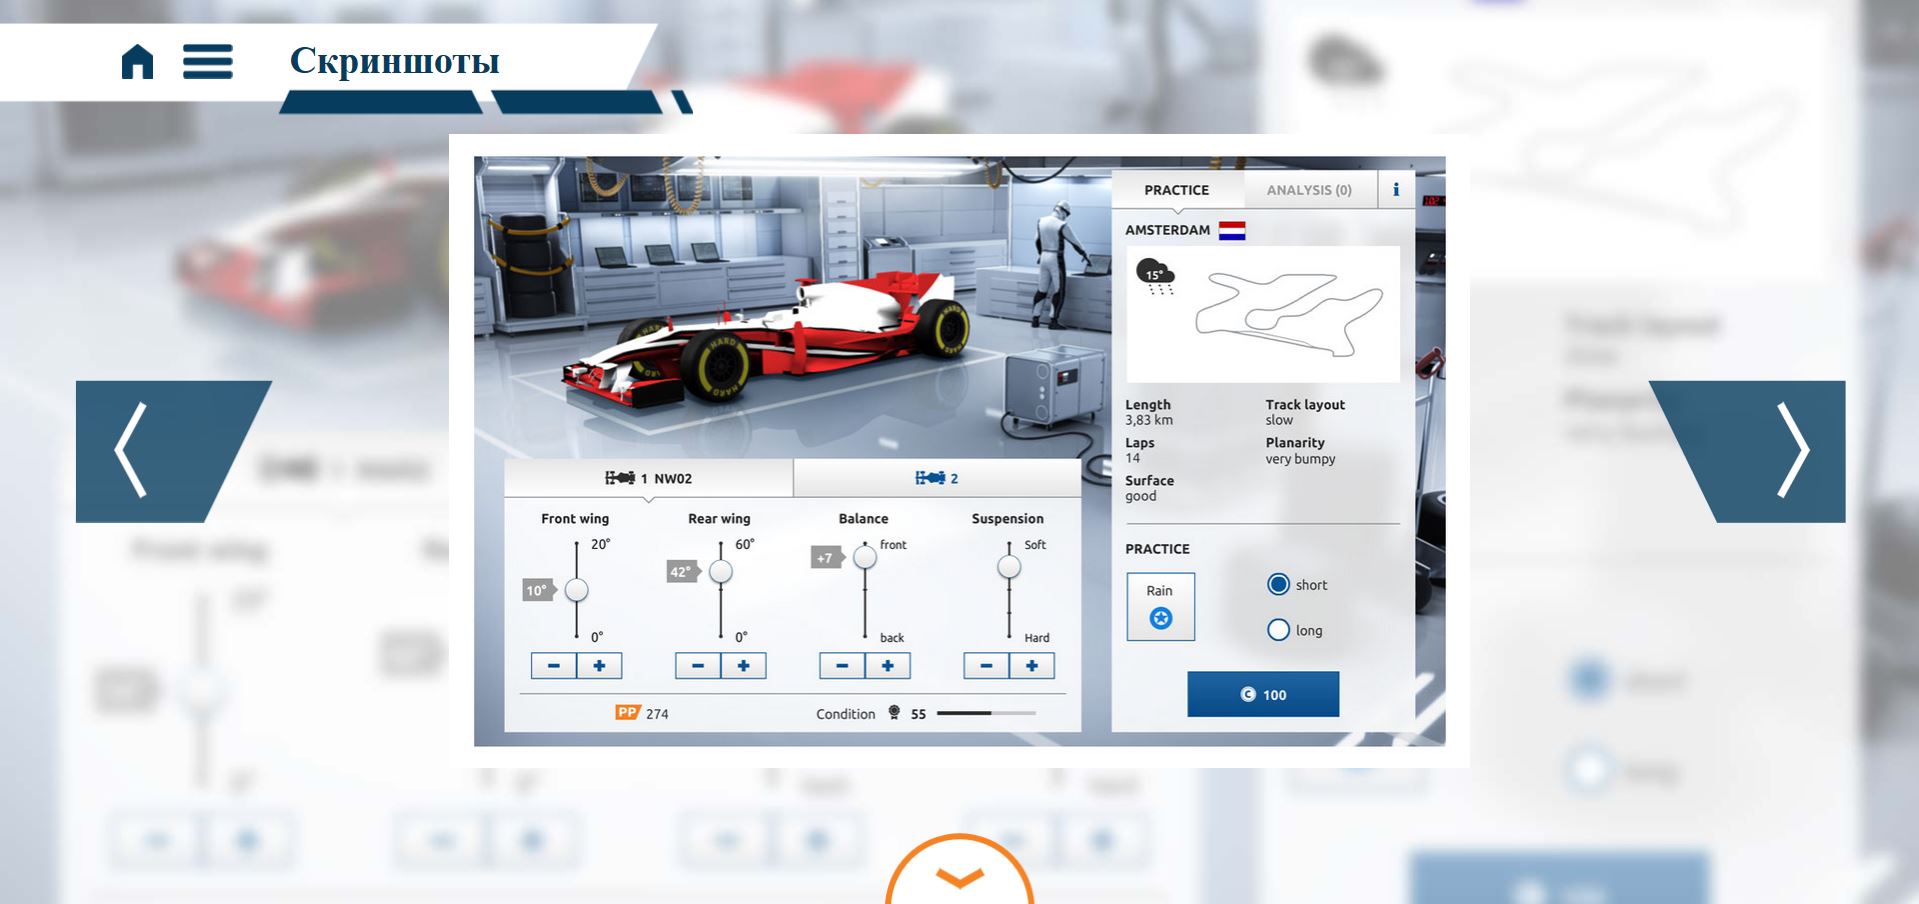The image size is (1919, 904).
Task: Increase the Rear wing angle
Action: pyautogui.click(x=743, y=666)
